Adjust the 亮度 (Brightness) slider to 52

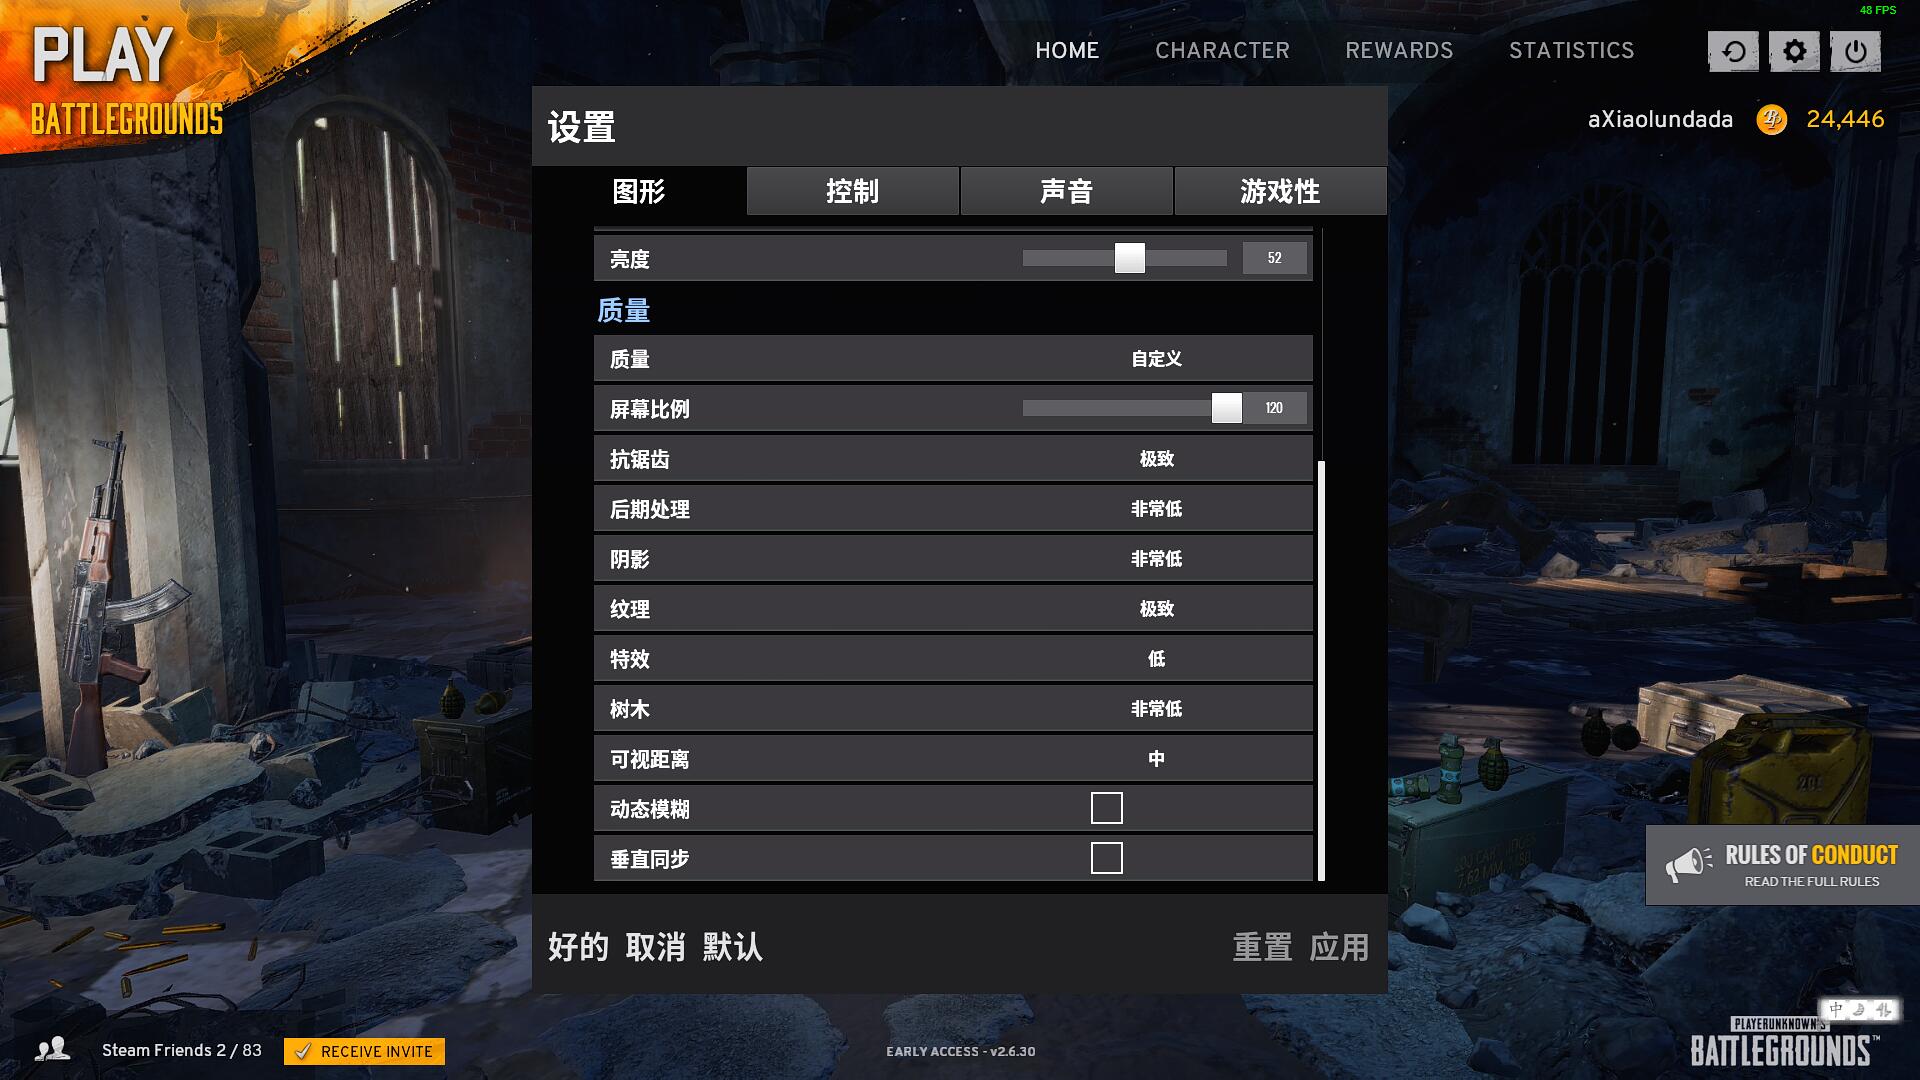pos(1130,257)
